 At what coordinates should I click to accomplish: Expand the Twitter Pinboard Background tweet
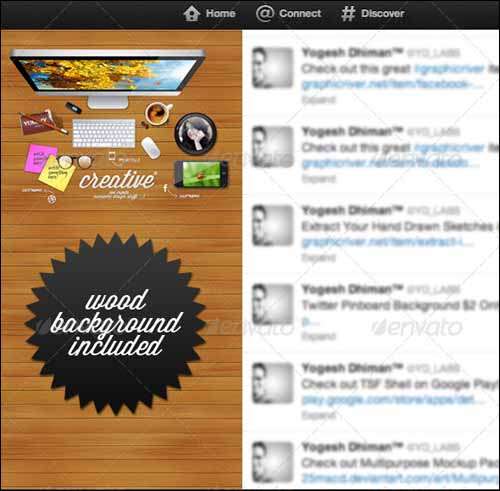(319, 336)
